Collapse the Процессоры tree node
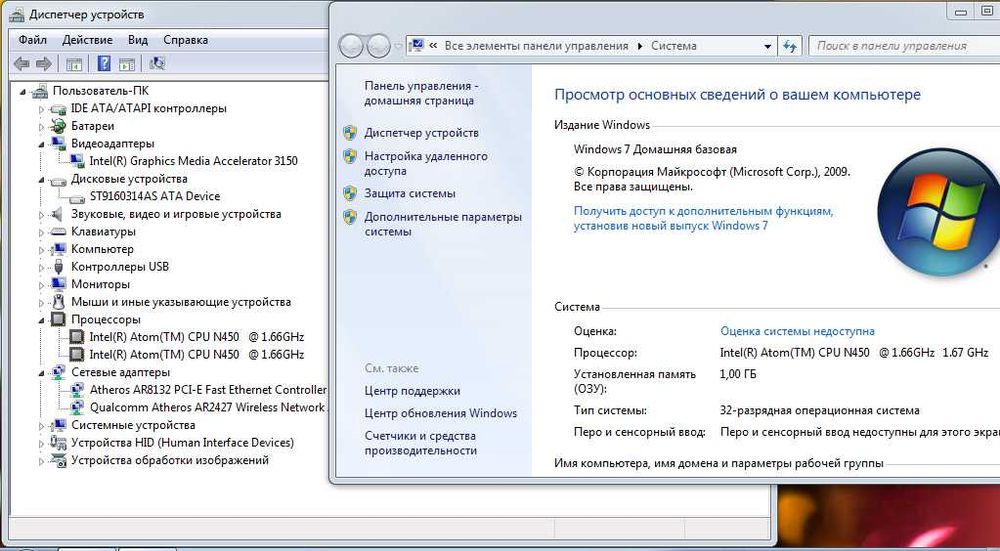1000x551 pixels. coord(42,320)
